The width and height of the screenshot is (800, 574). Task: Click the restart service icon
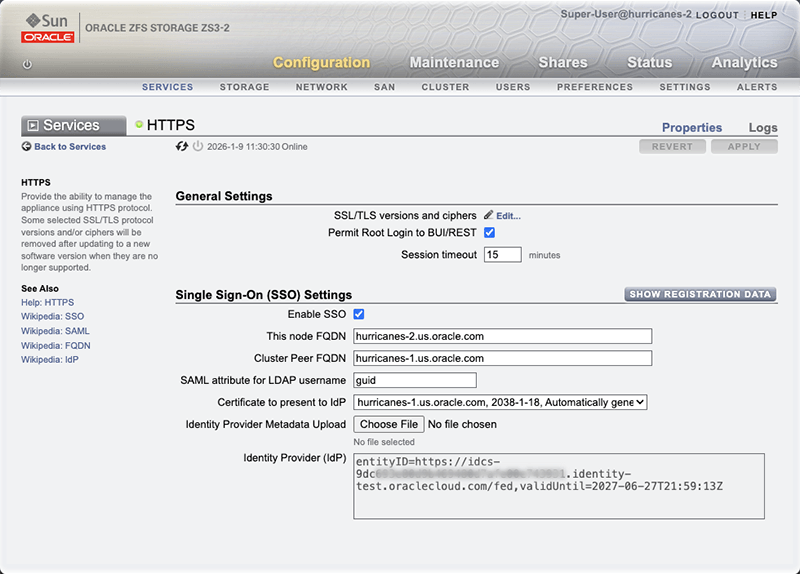(x=182, y=146)
